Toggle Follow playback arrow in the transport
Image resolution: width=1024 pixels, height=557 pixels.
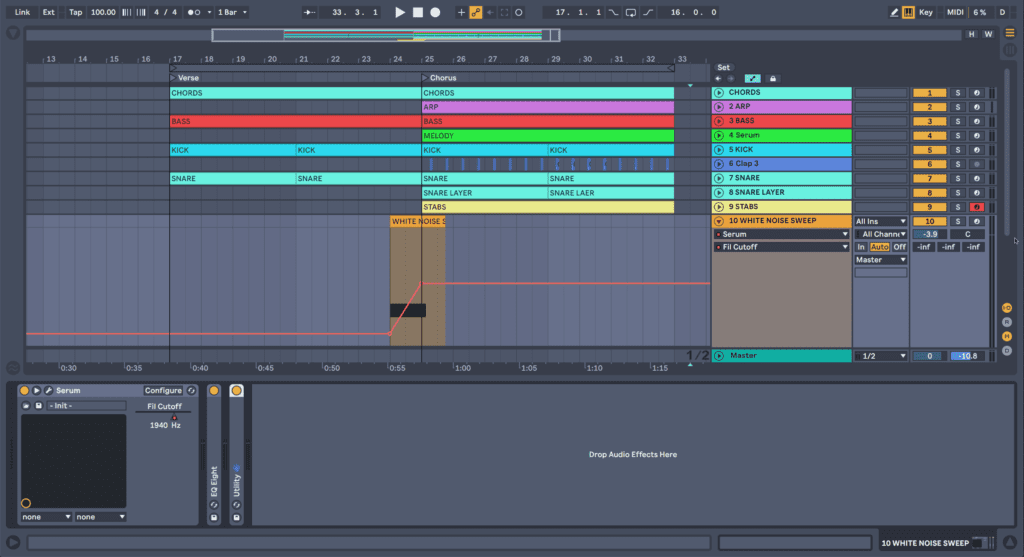(x=310, y=12)
